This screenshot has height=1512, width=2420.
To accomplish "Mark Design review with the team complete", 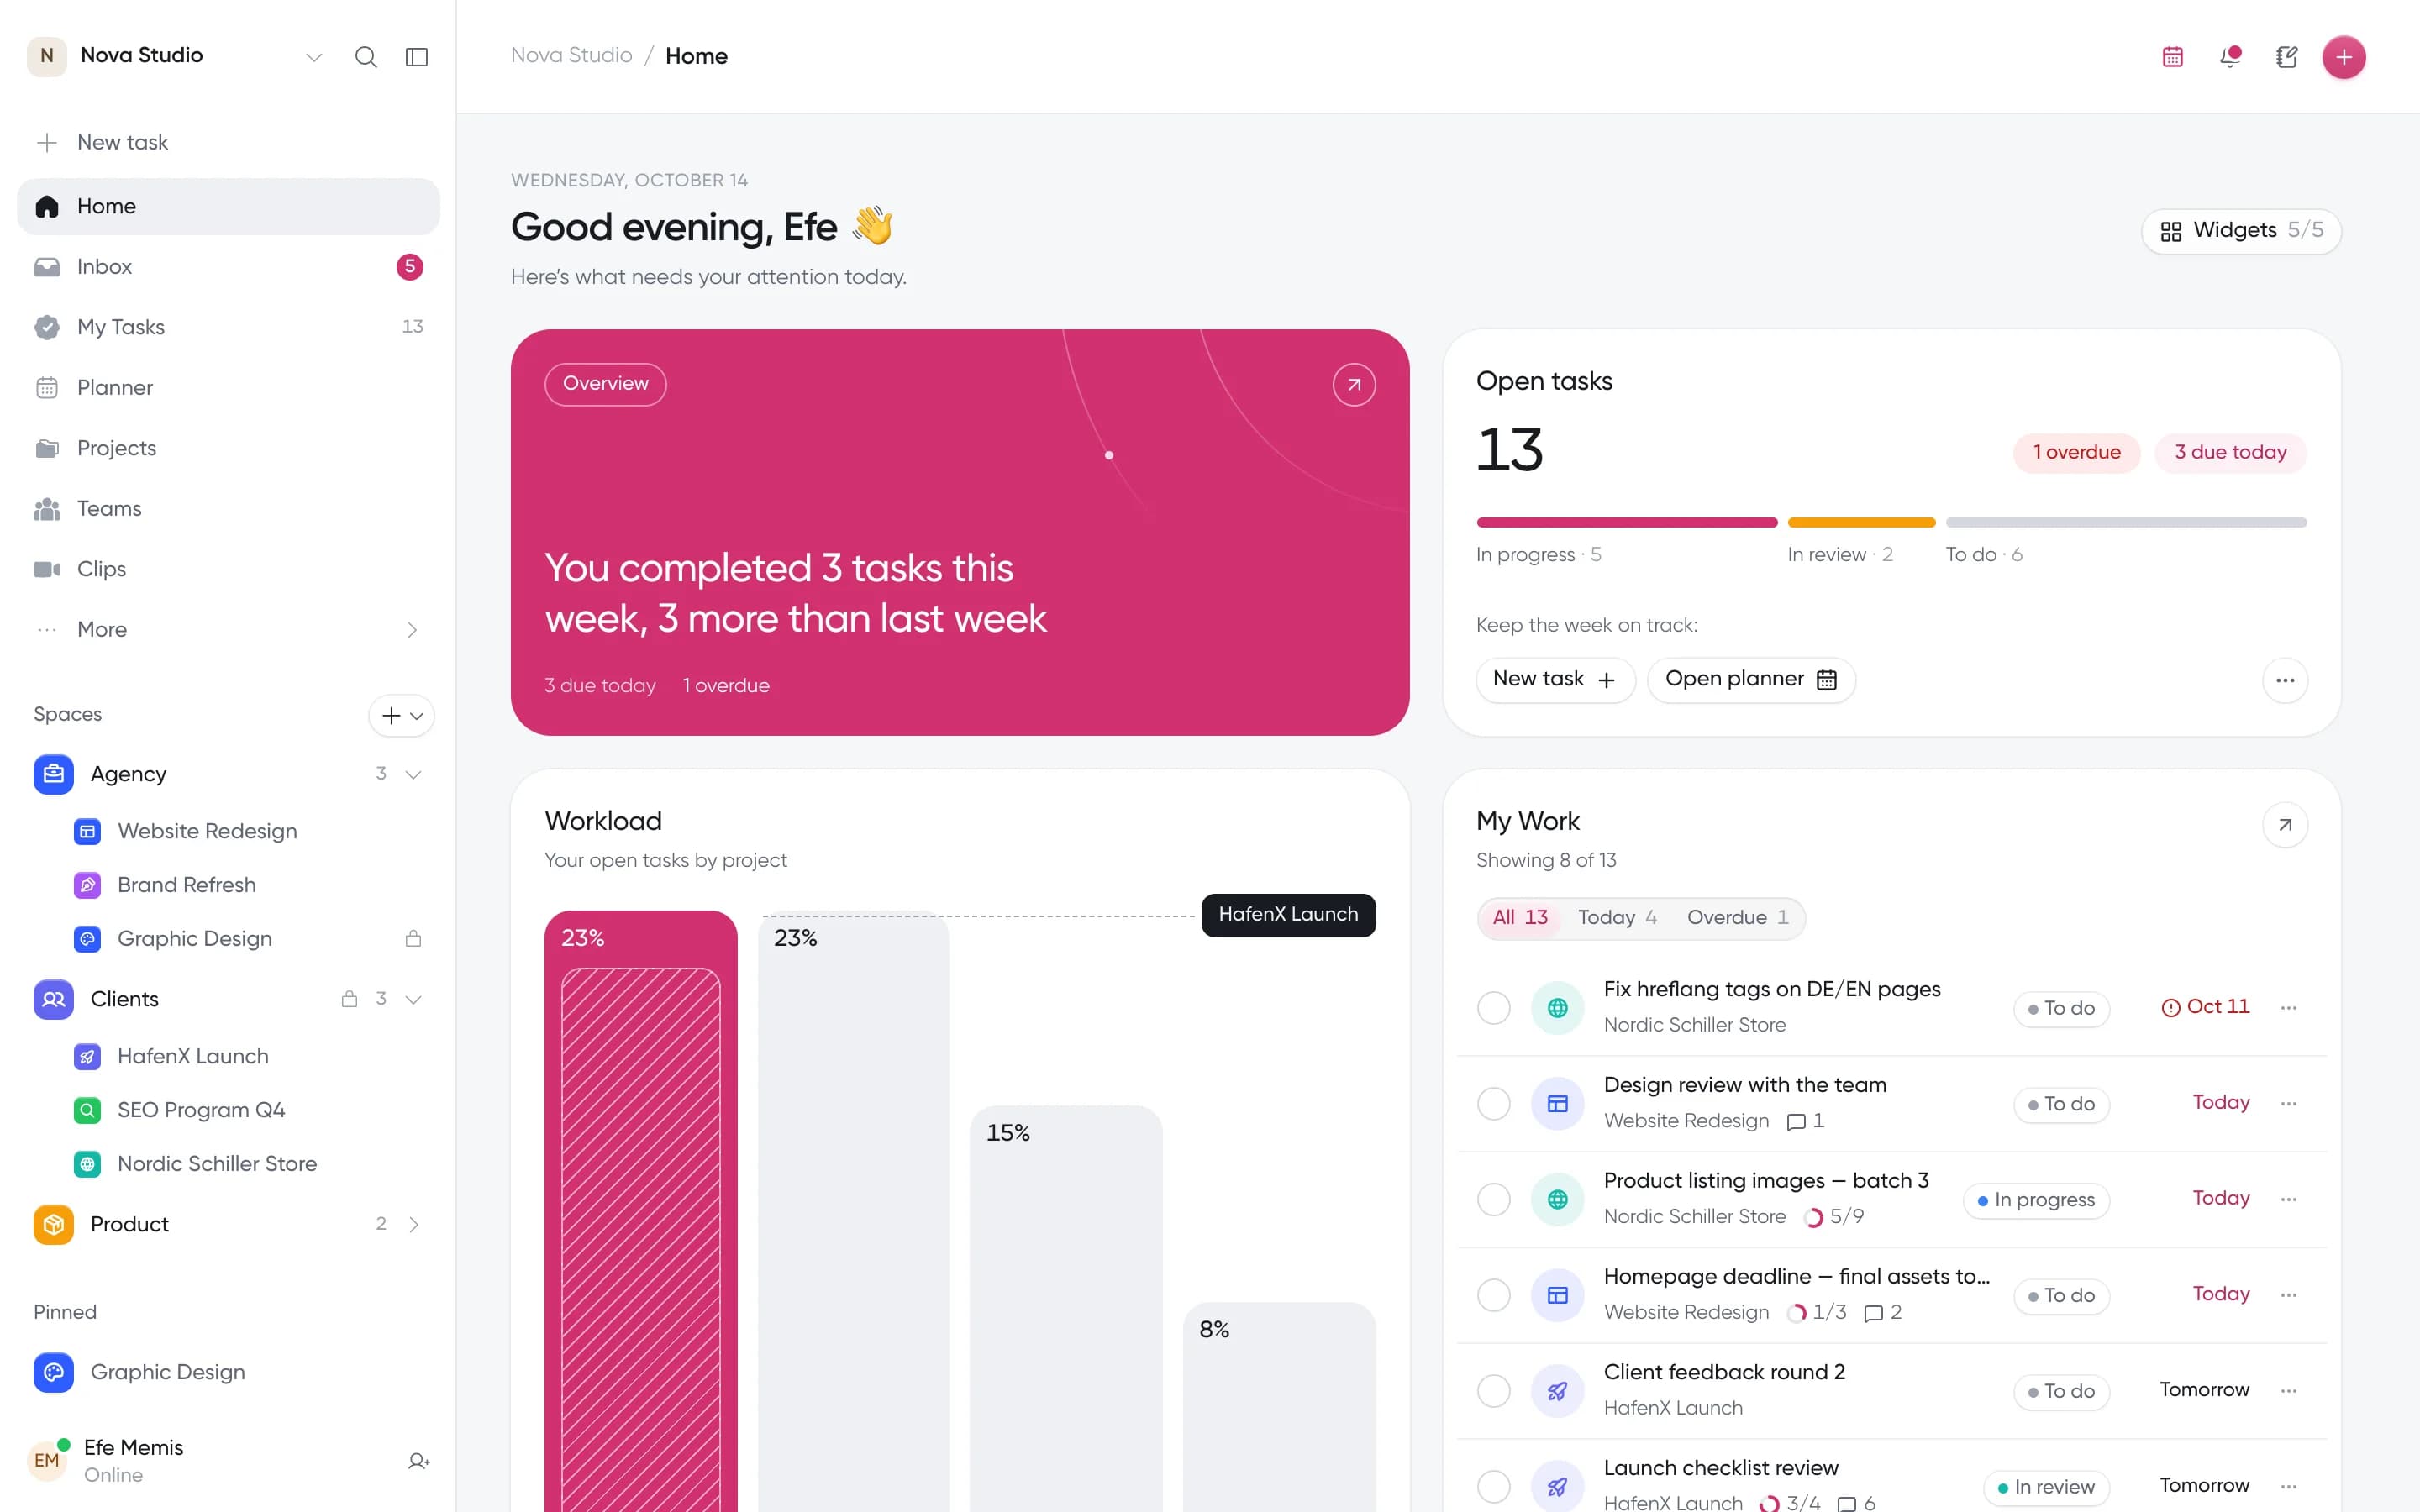I will (x=1494, y=1104).
